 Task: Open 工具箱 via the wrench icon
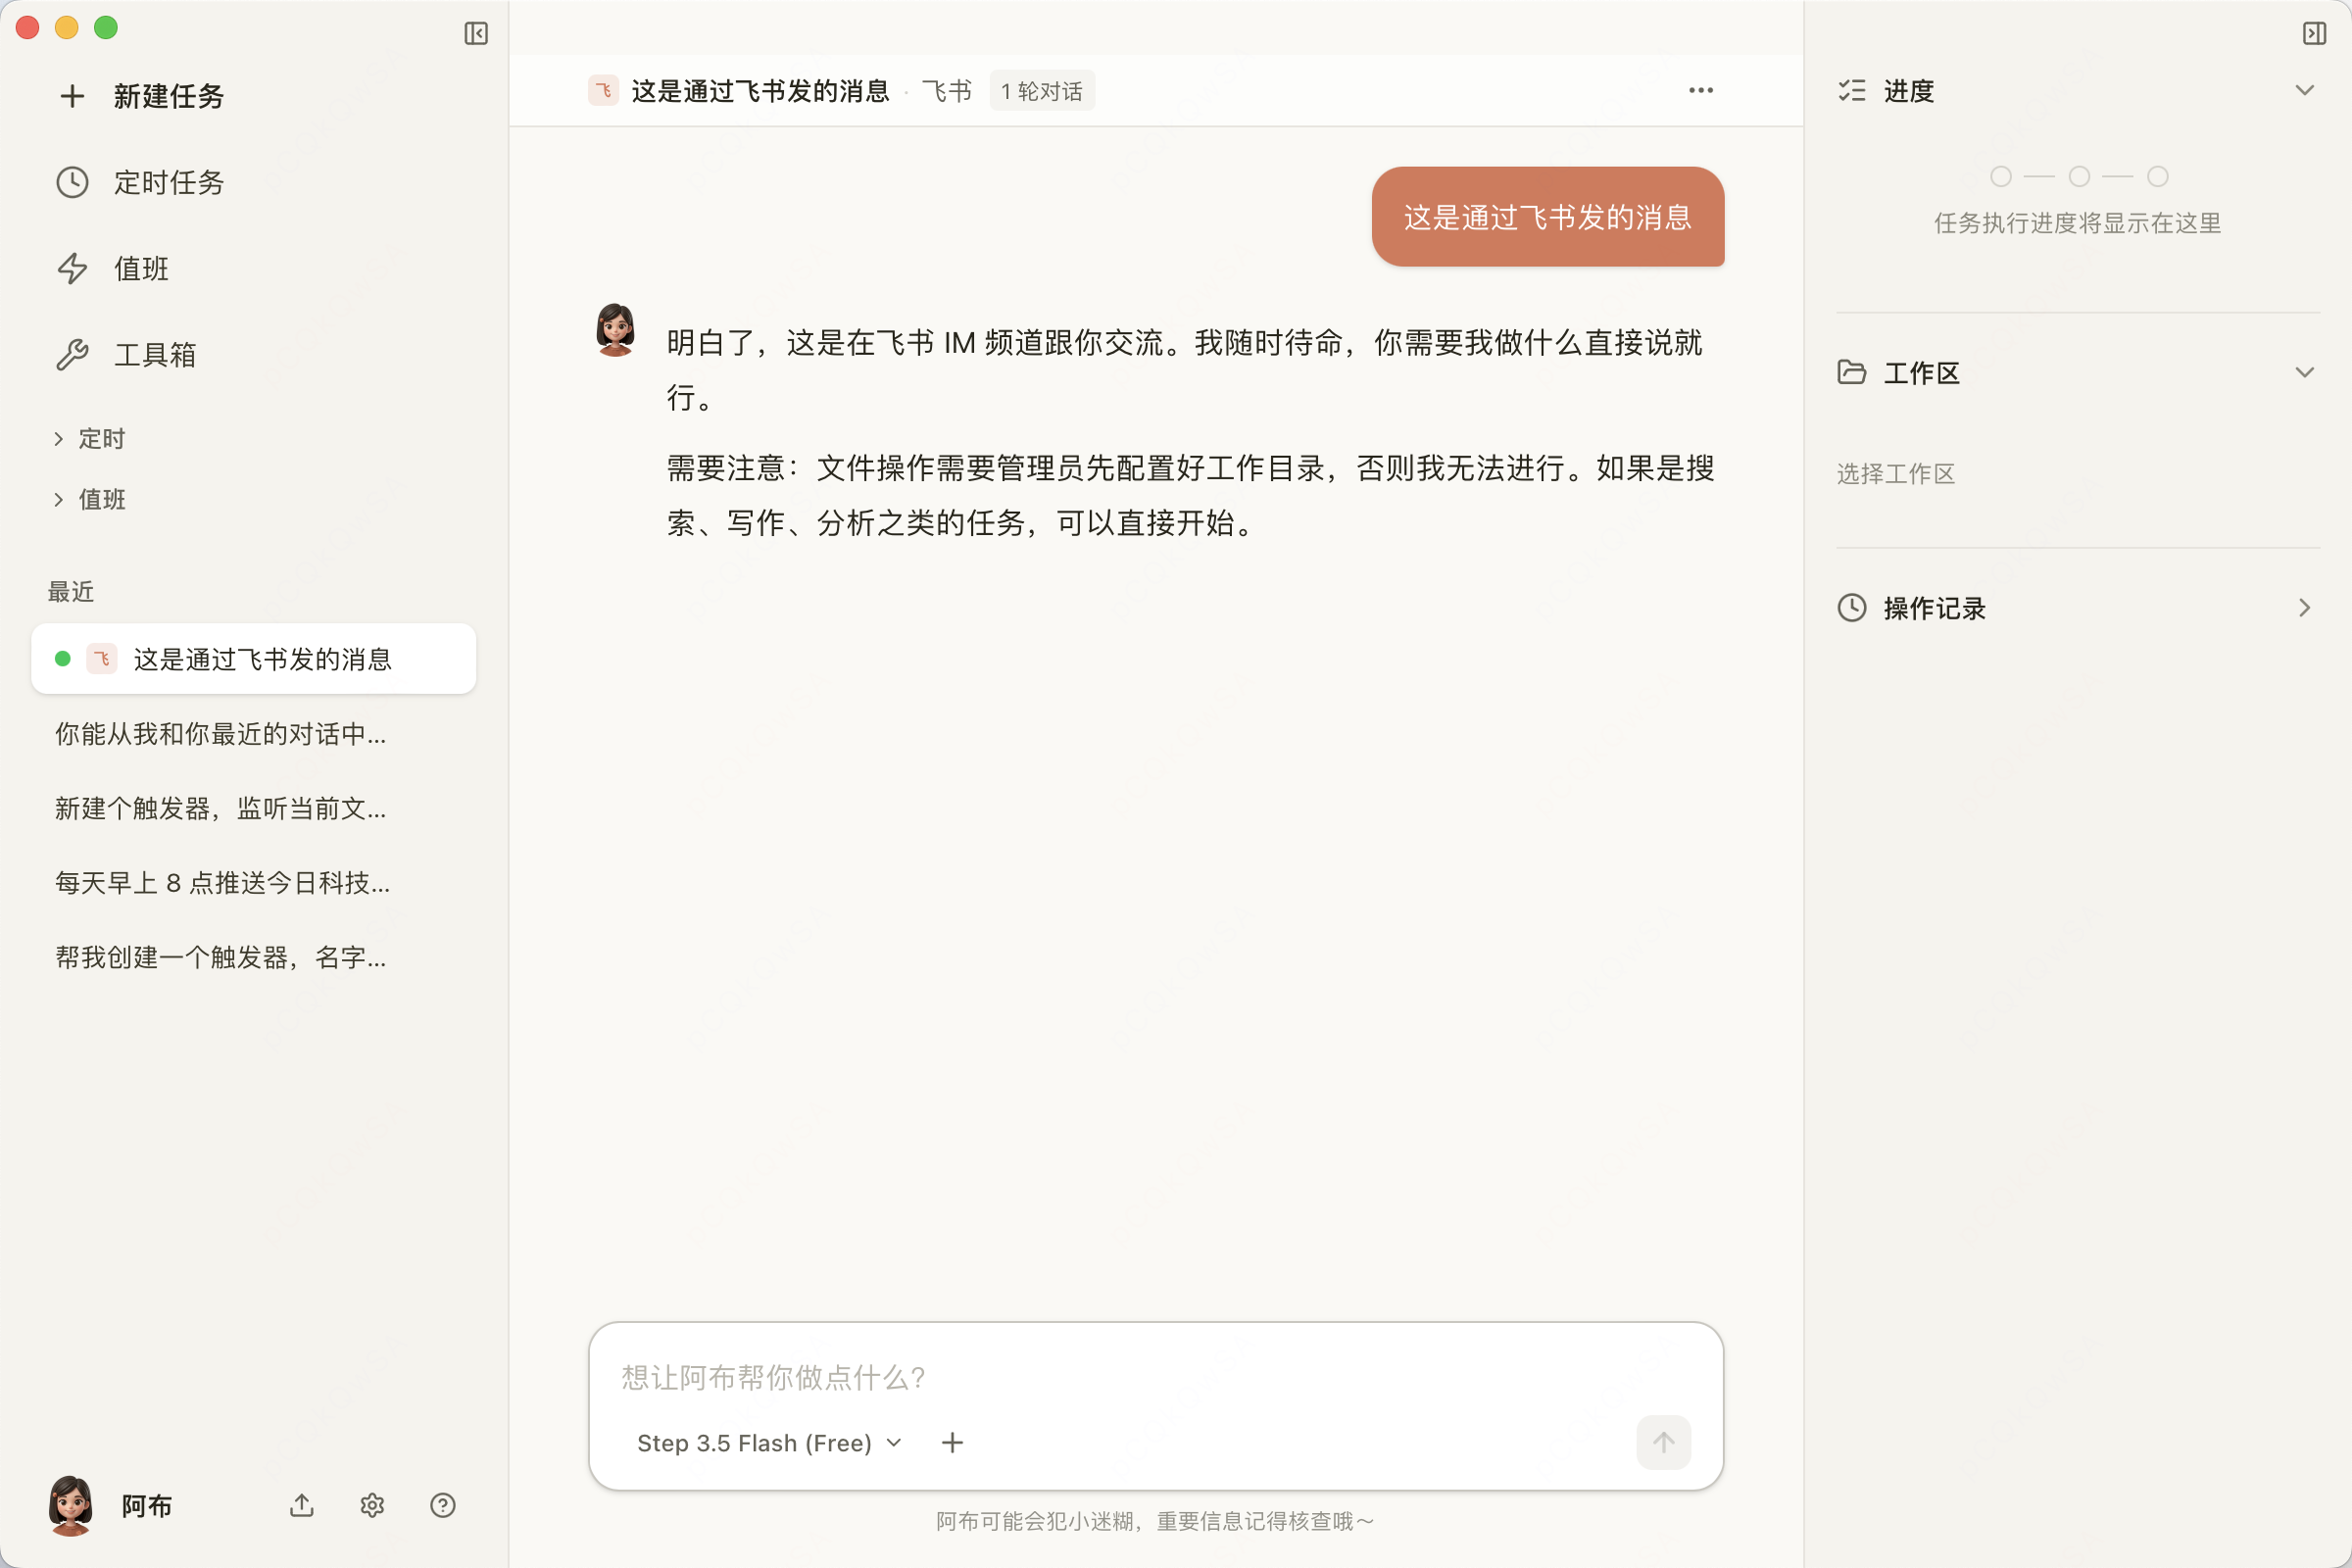click(x=71, y=354)
